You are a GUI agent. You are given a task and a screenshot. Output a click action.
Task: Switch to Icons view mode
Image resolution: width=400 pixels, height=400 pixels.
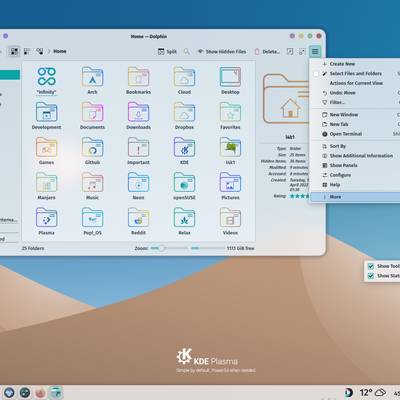click(14, 51)
